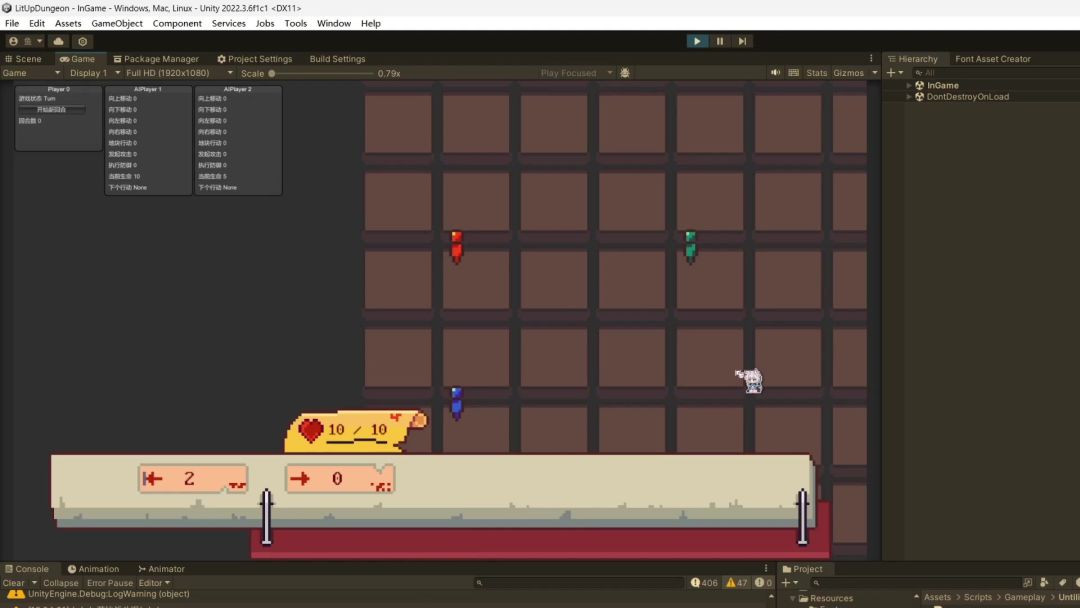Click Clear in the Console
This screenshot has height=608, width=1080.
(x=14, y=583)
